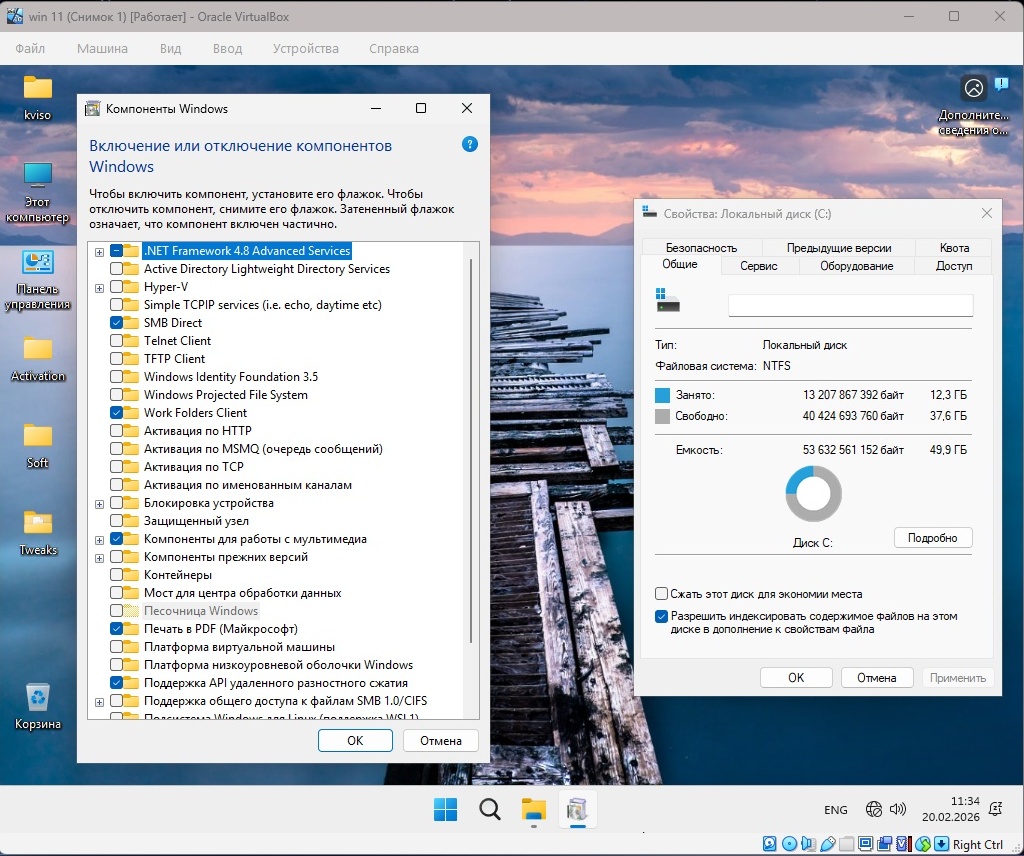Open the Recycle Bin desktop icon
Viewport: 1024px width, 856px height.
pos(38,698)
